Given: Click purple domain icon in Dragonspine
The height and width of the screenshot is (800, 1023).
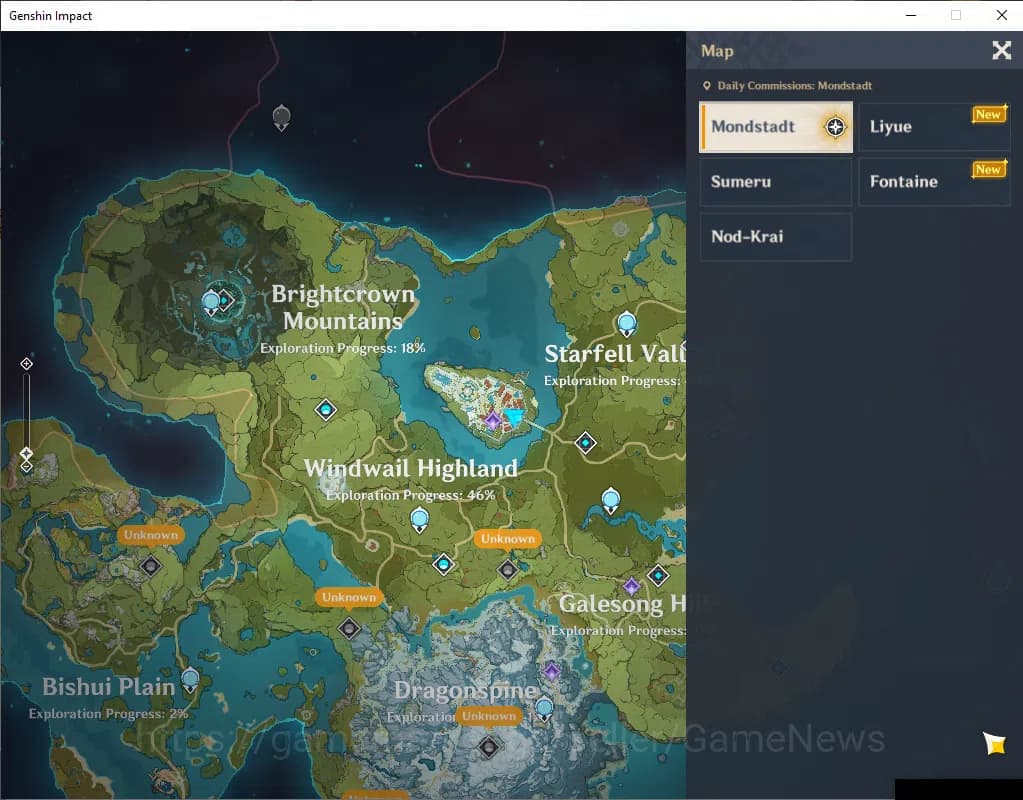Looking at the screenshot, I should pyautogui.click(x=551, y=671).
